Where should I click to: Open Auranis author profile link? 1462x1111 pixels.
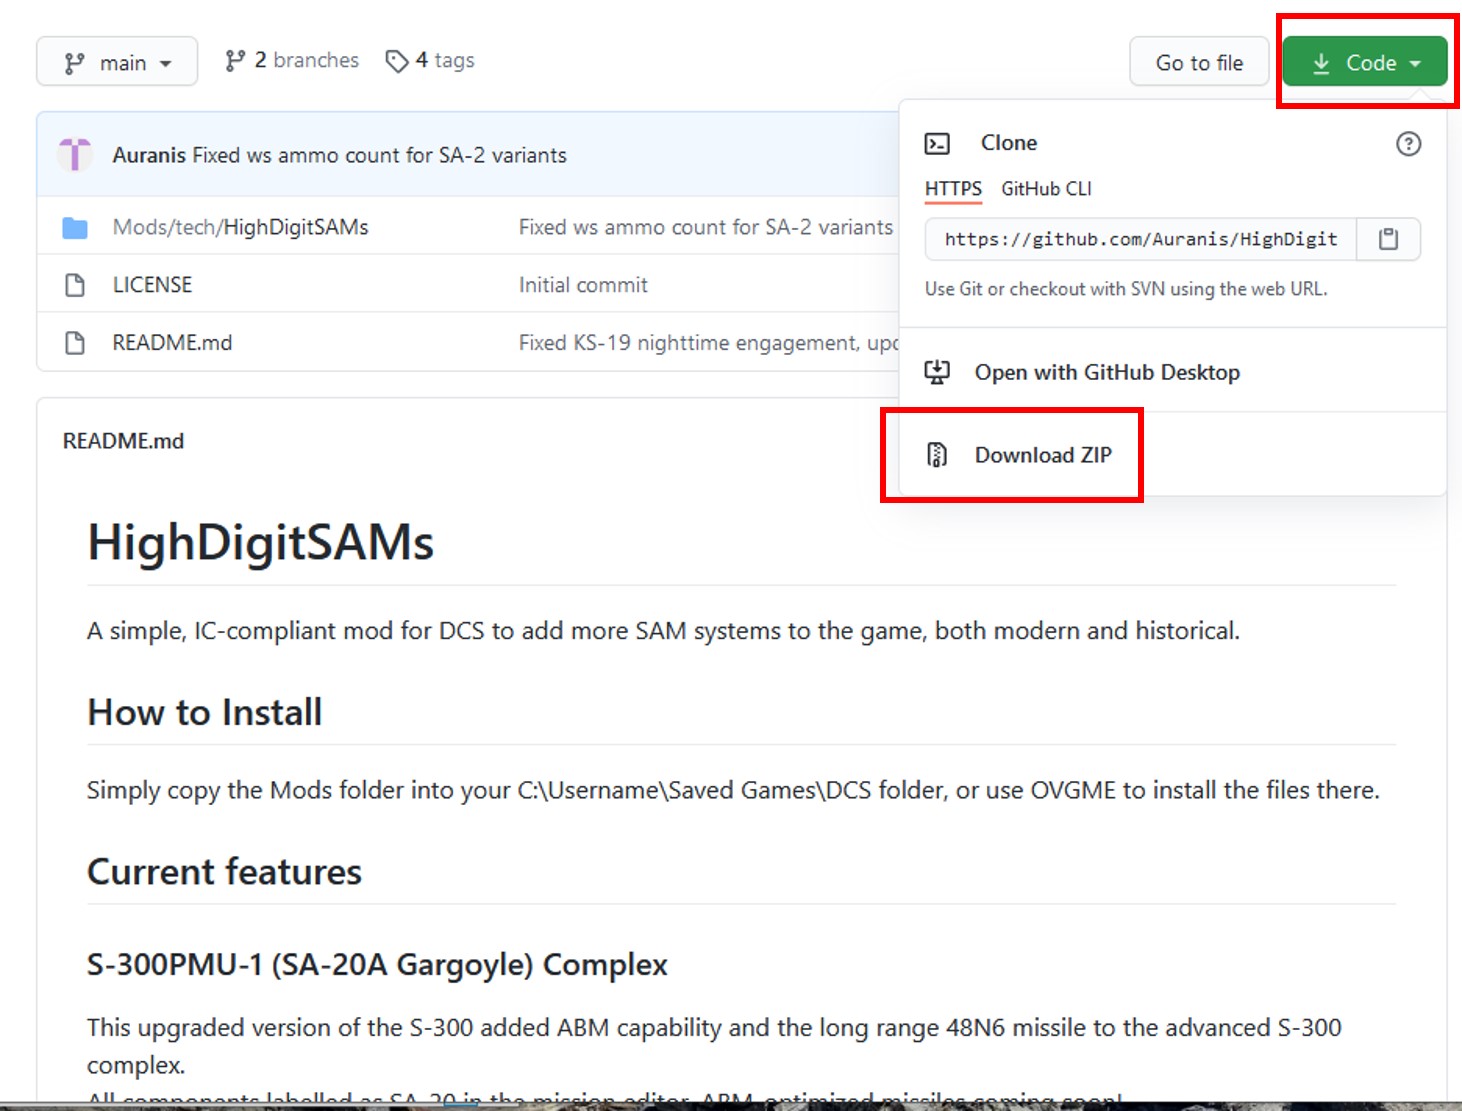(x=149, y=155)
